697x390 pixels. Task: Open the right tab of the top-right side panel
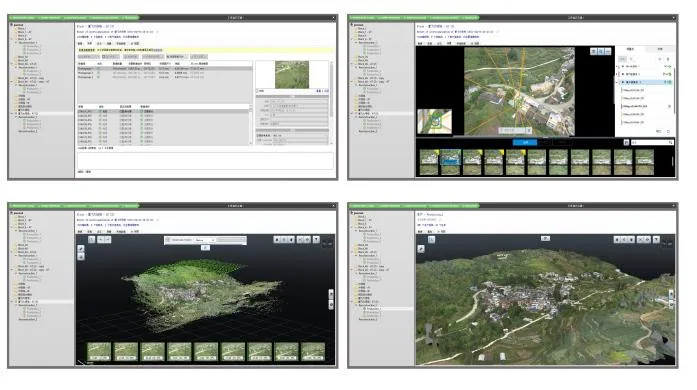(660, 49)
